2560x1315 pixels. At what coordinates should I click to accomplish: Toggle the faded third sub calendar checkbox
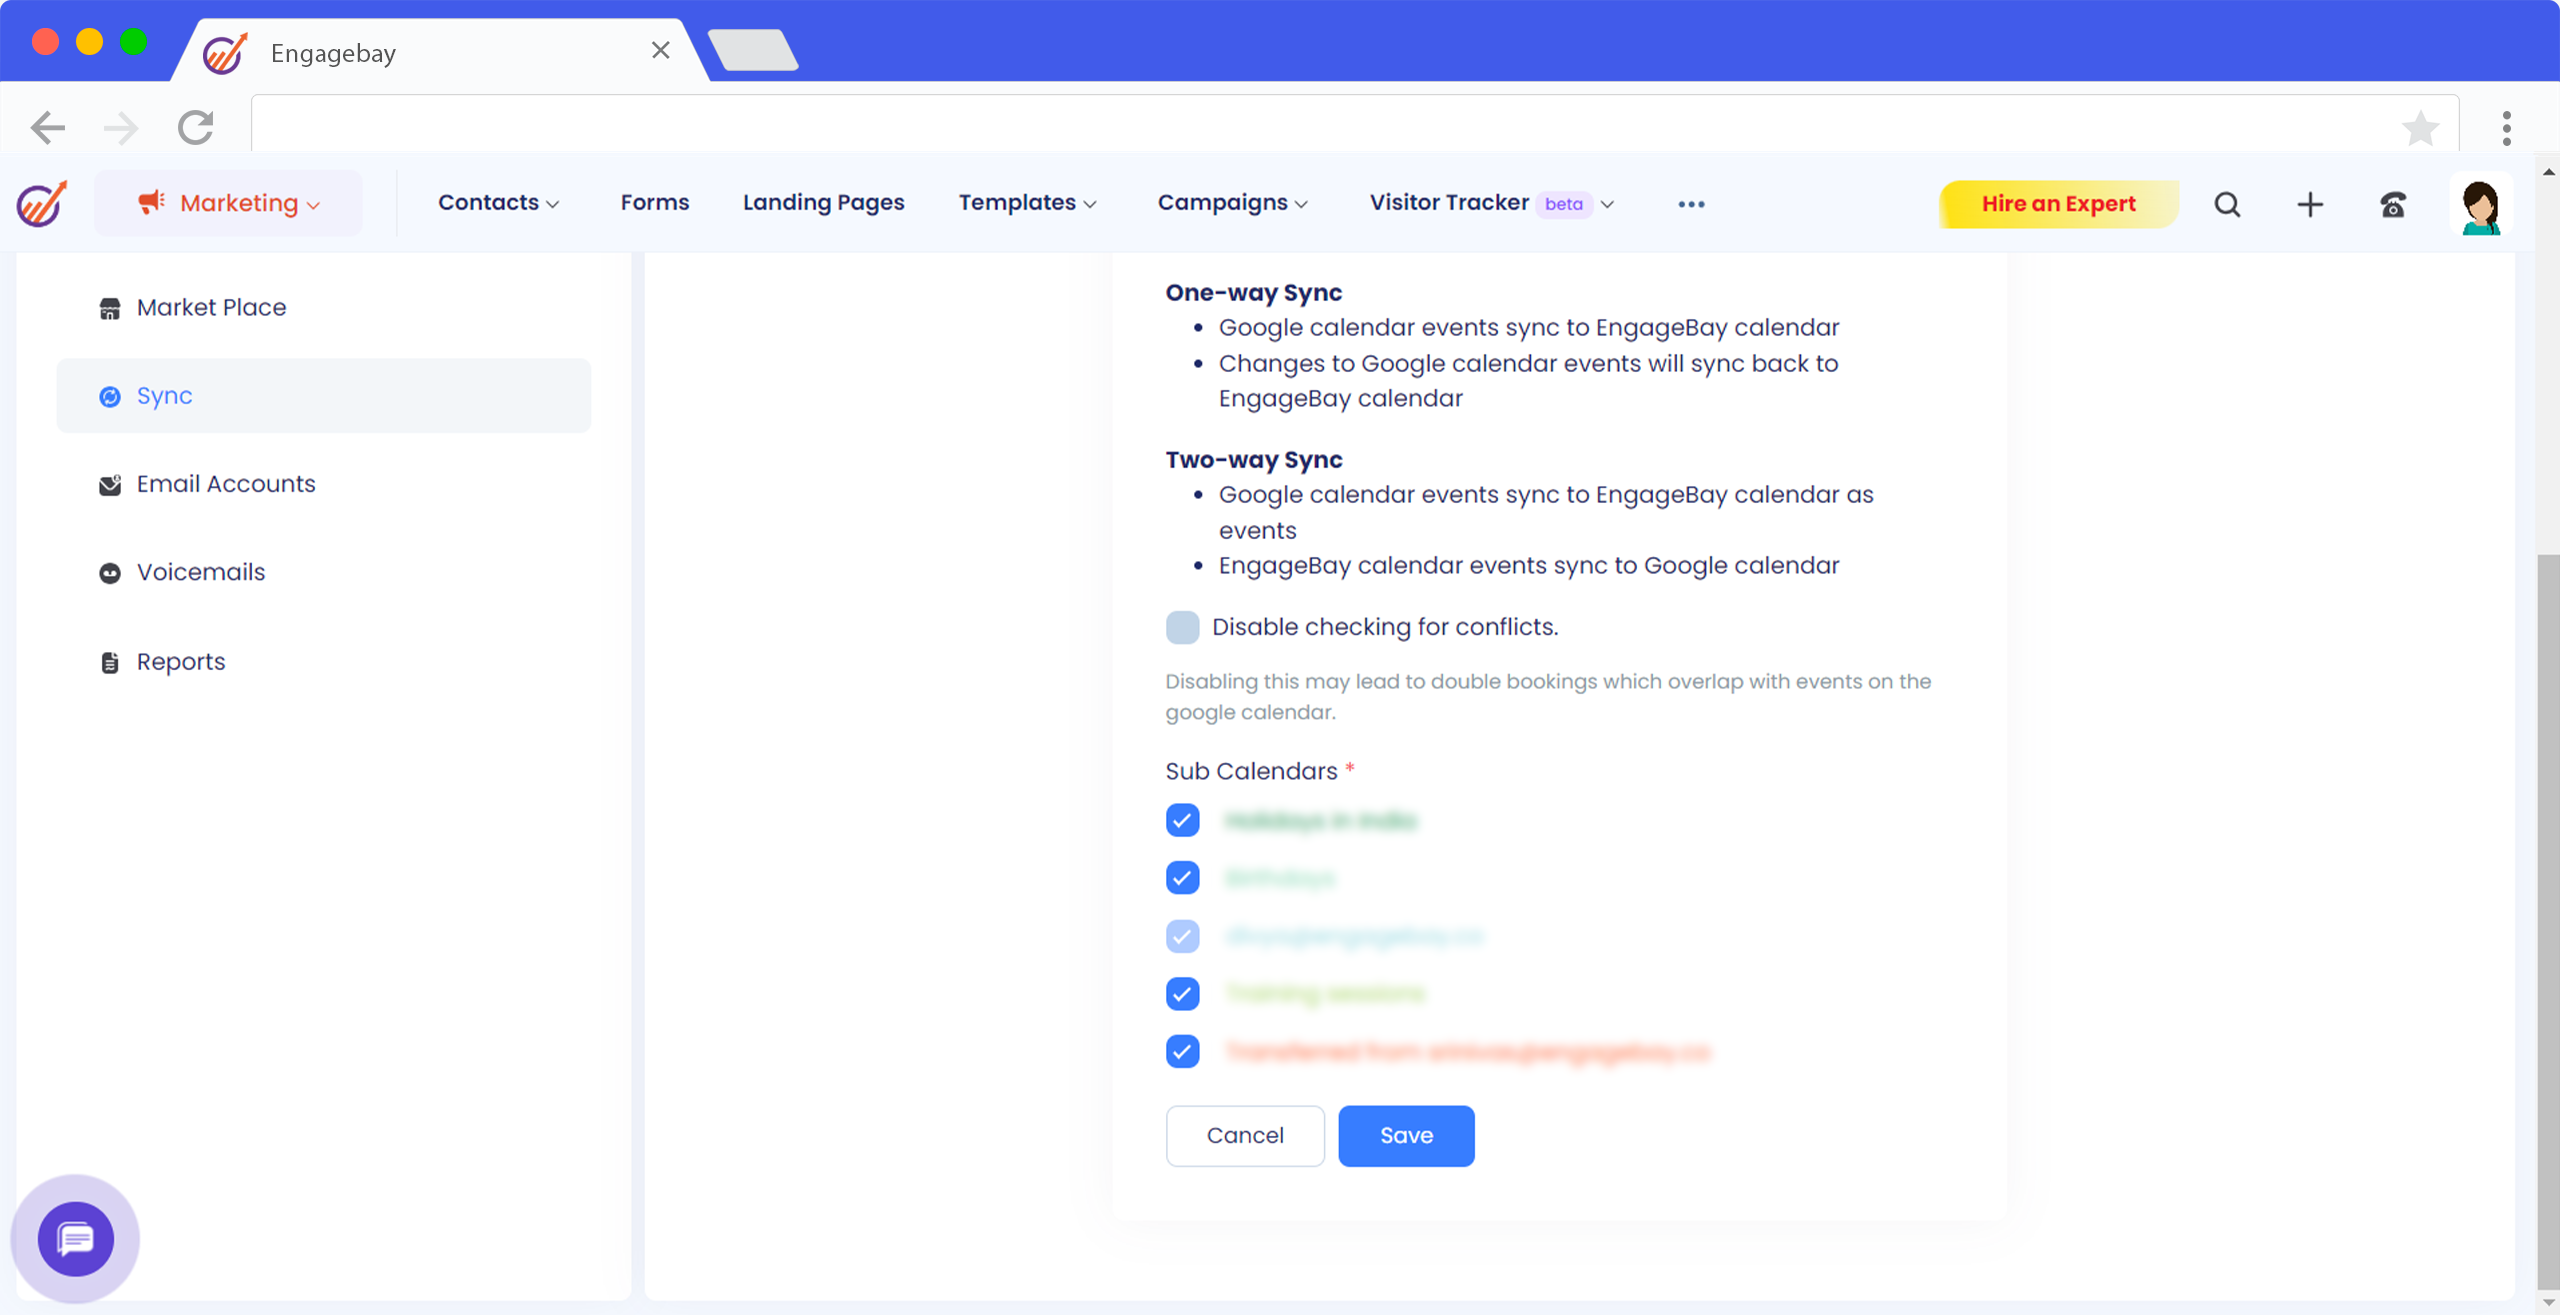tap(1182, 936)
